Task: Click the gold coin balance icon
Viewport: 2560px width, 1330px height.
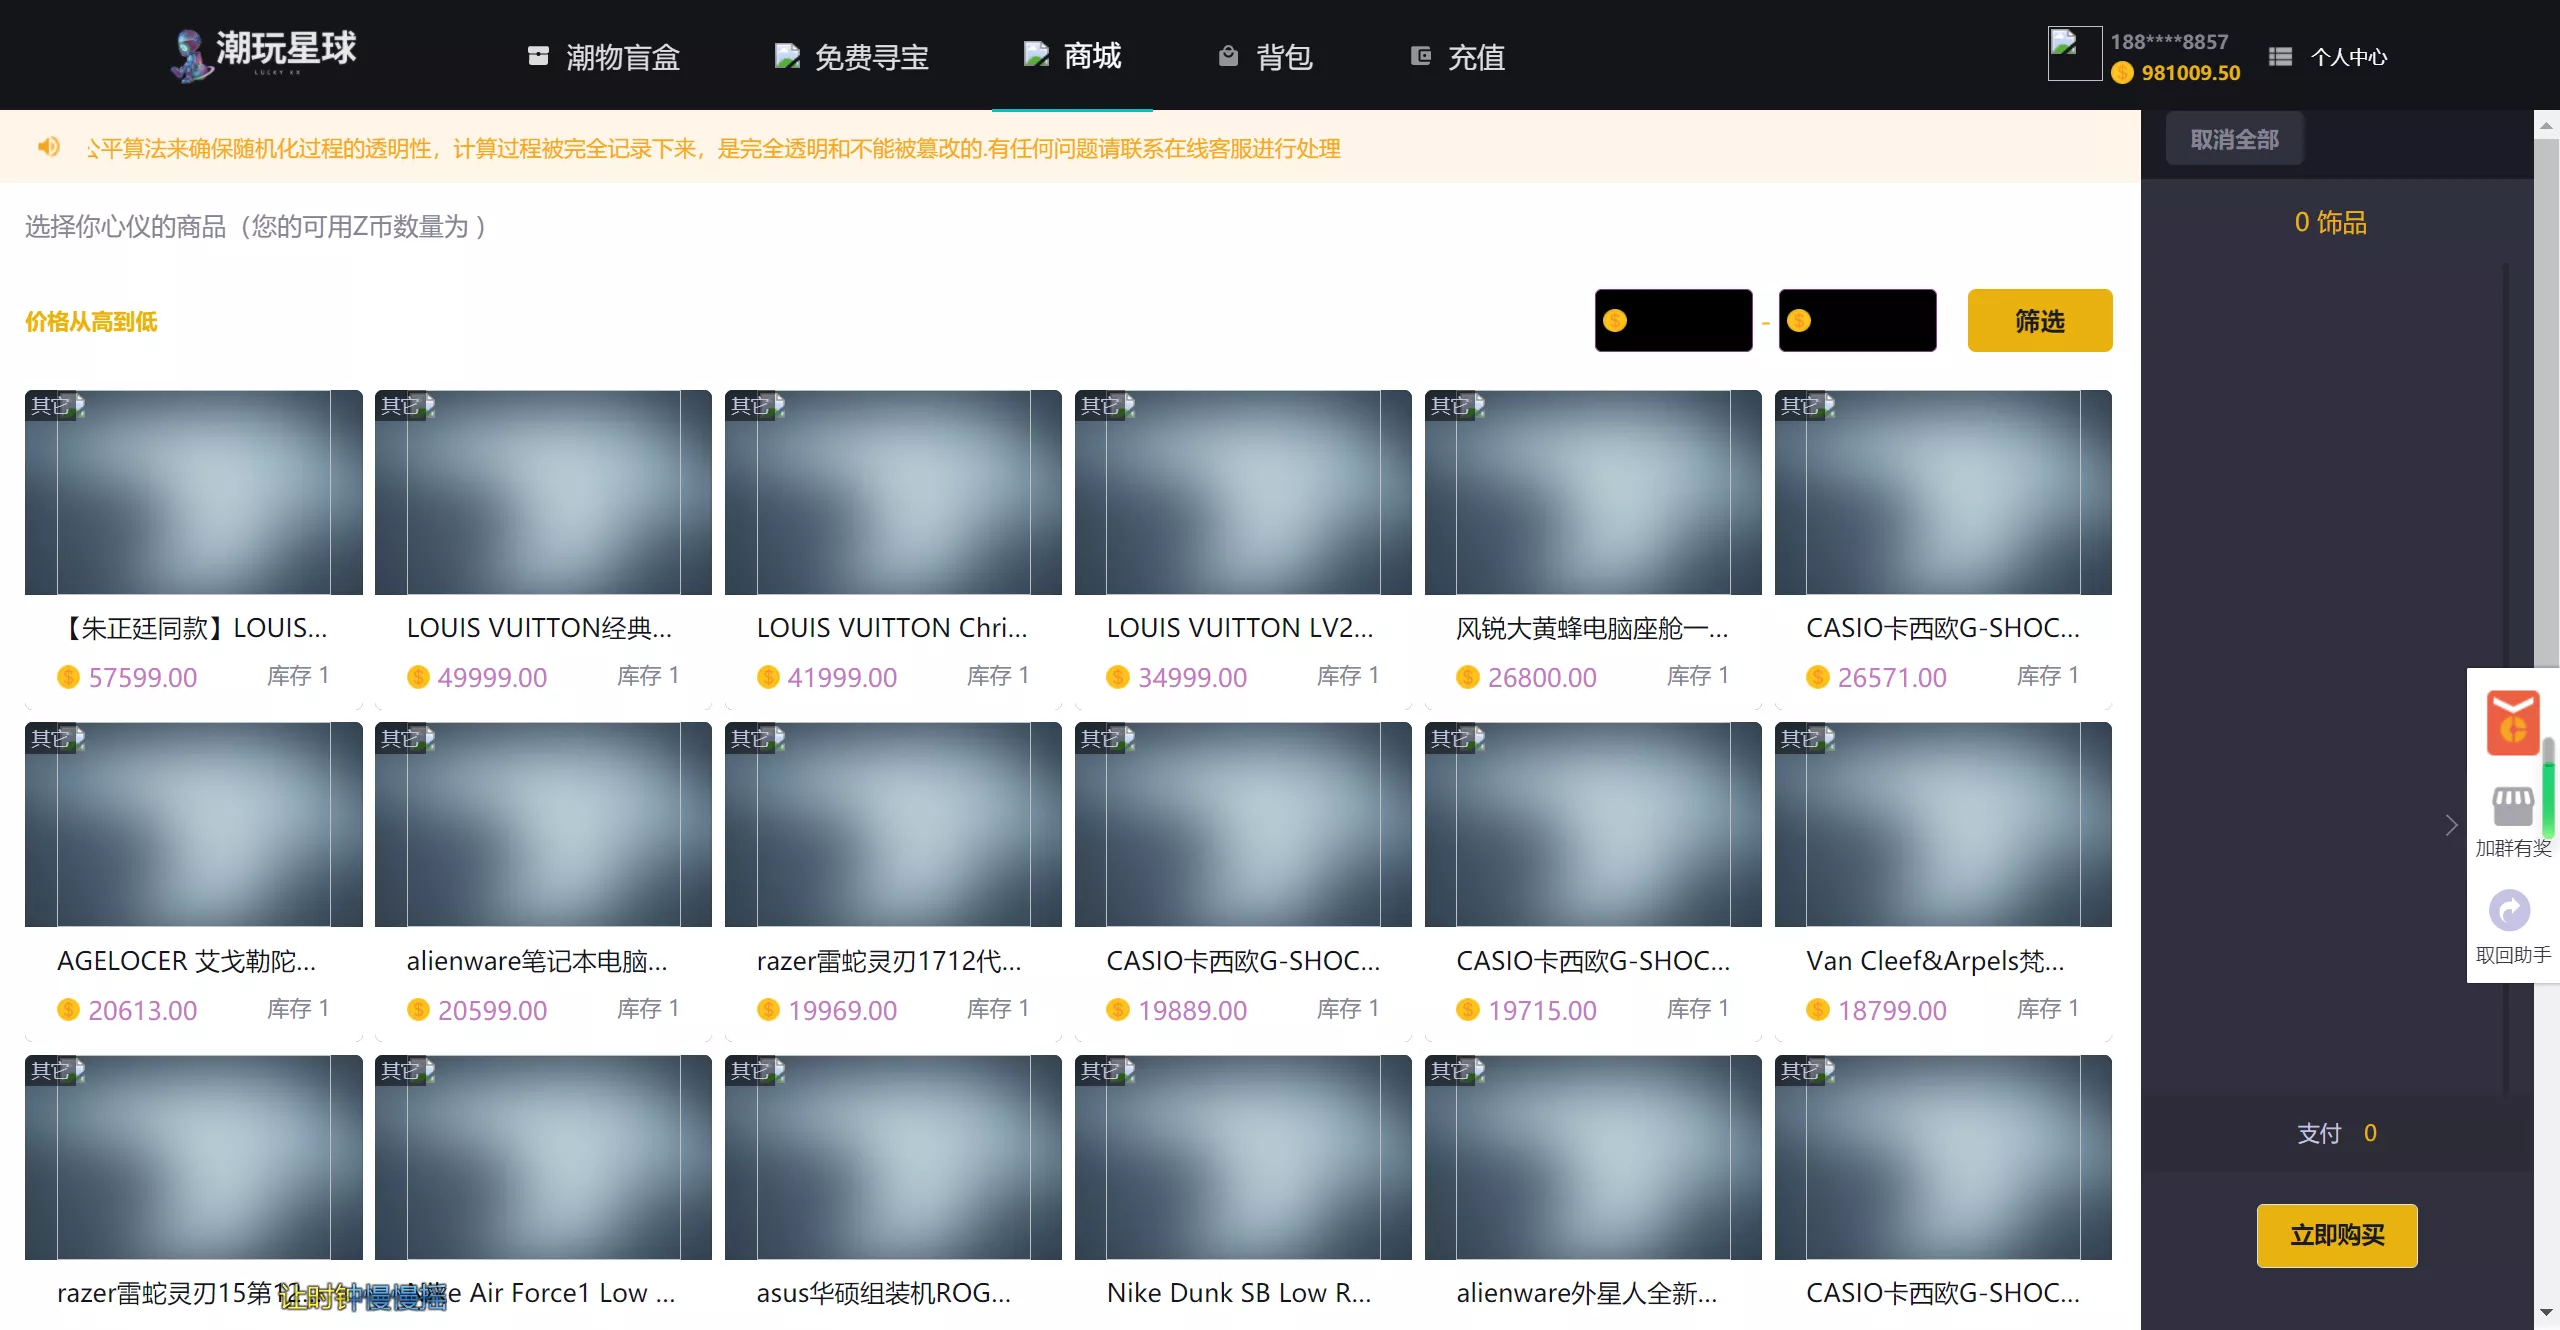Action: pyautogui.click(x=2122, y=73)
